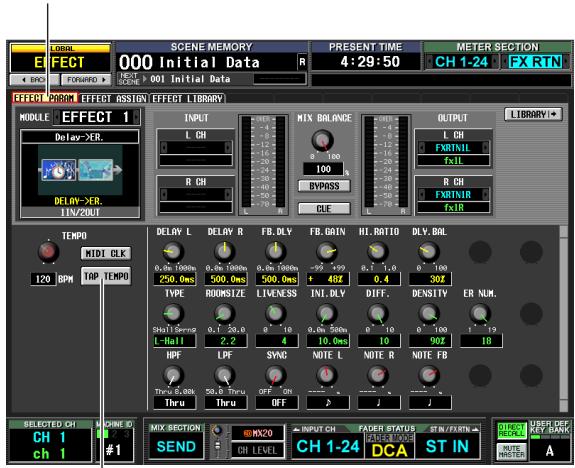575x468 pixels.
Task: Click the TYPE knob
Action: click(x=173, y=314)
